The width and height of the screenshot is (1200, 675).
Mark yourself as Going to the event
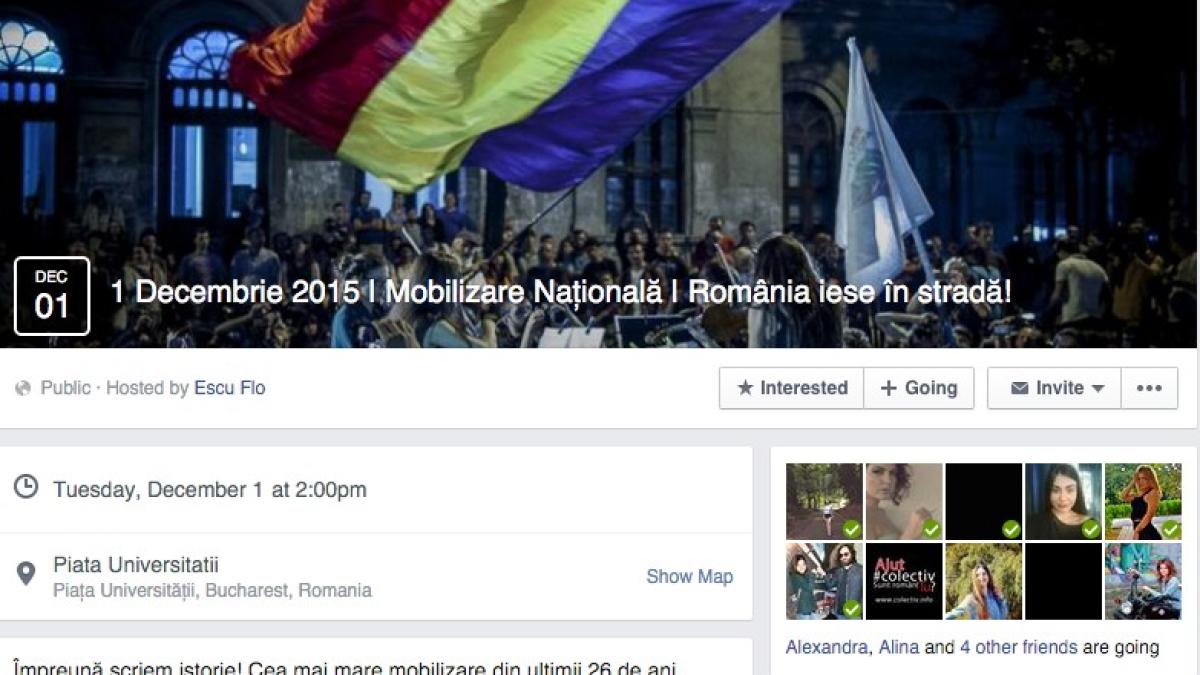click(x=918, y=388)
